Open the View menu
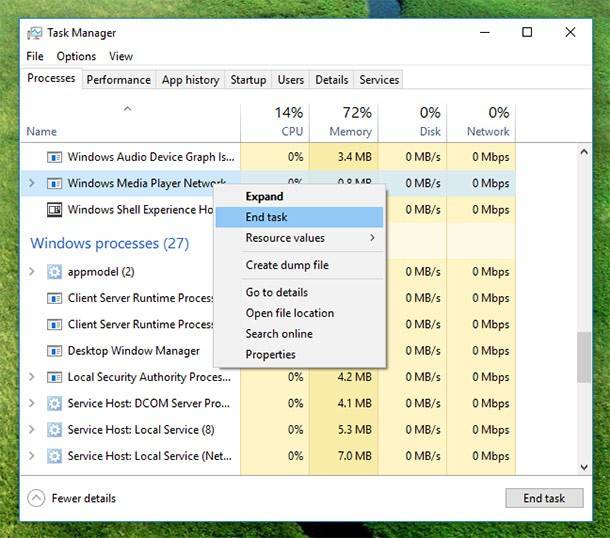This screenshot has height=538, width=610. (121, 56)
